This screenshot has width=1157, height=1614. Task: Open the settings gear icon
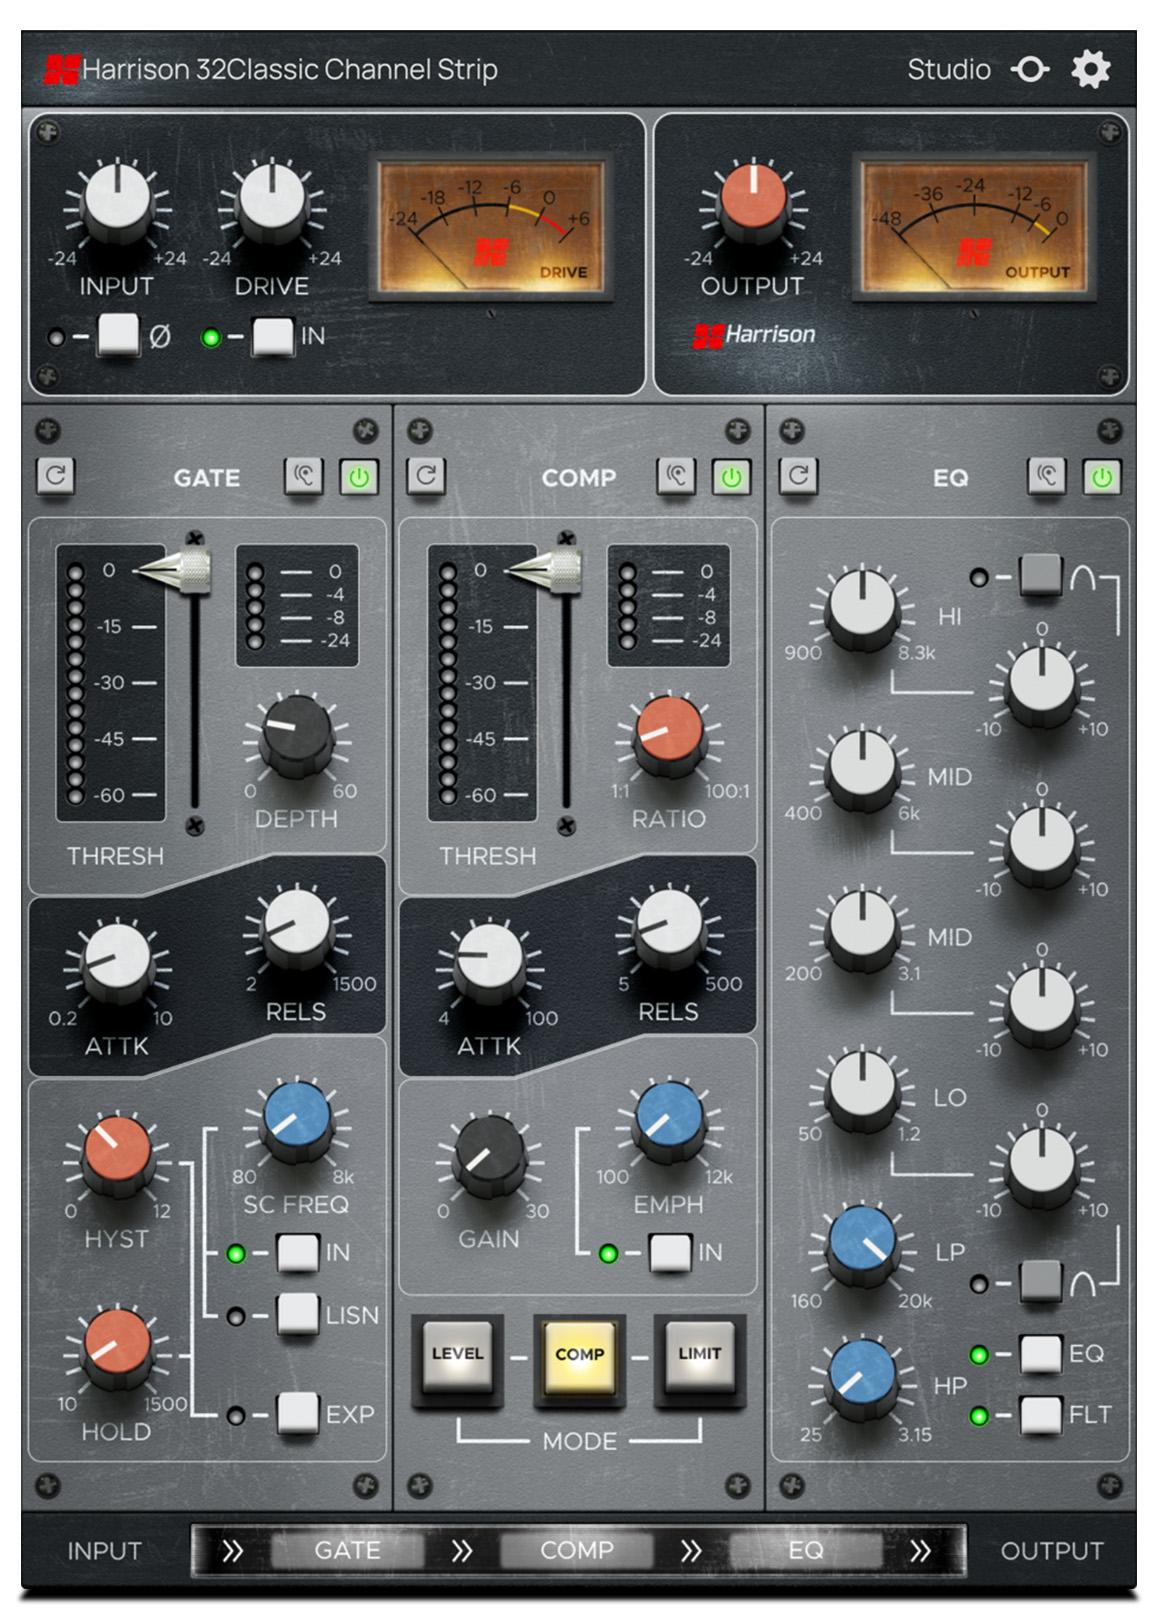(x=1090, y=69)
